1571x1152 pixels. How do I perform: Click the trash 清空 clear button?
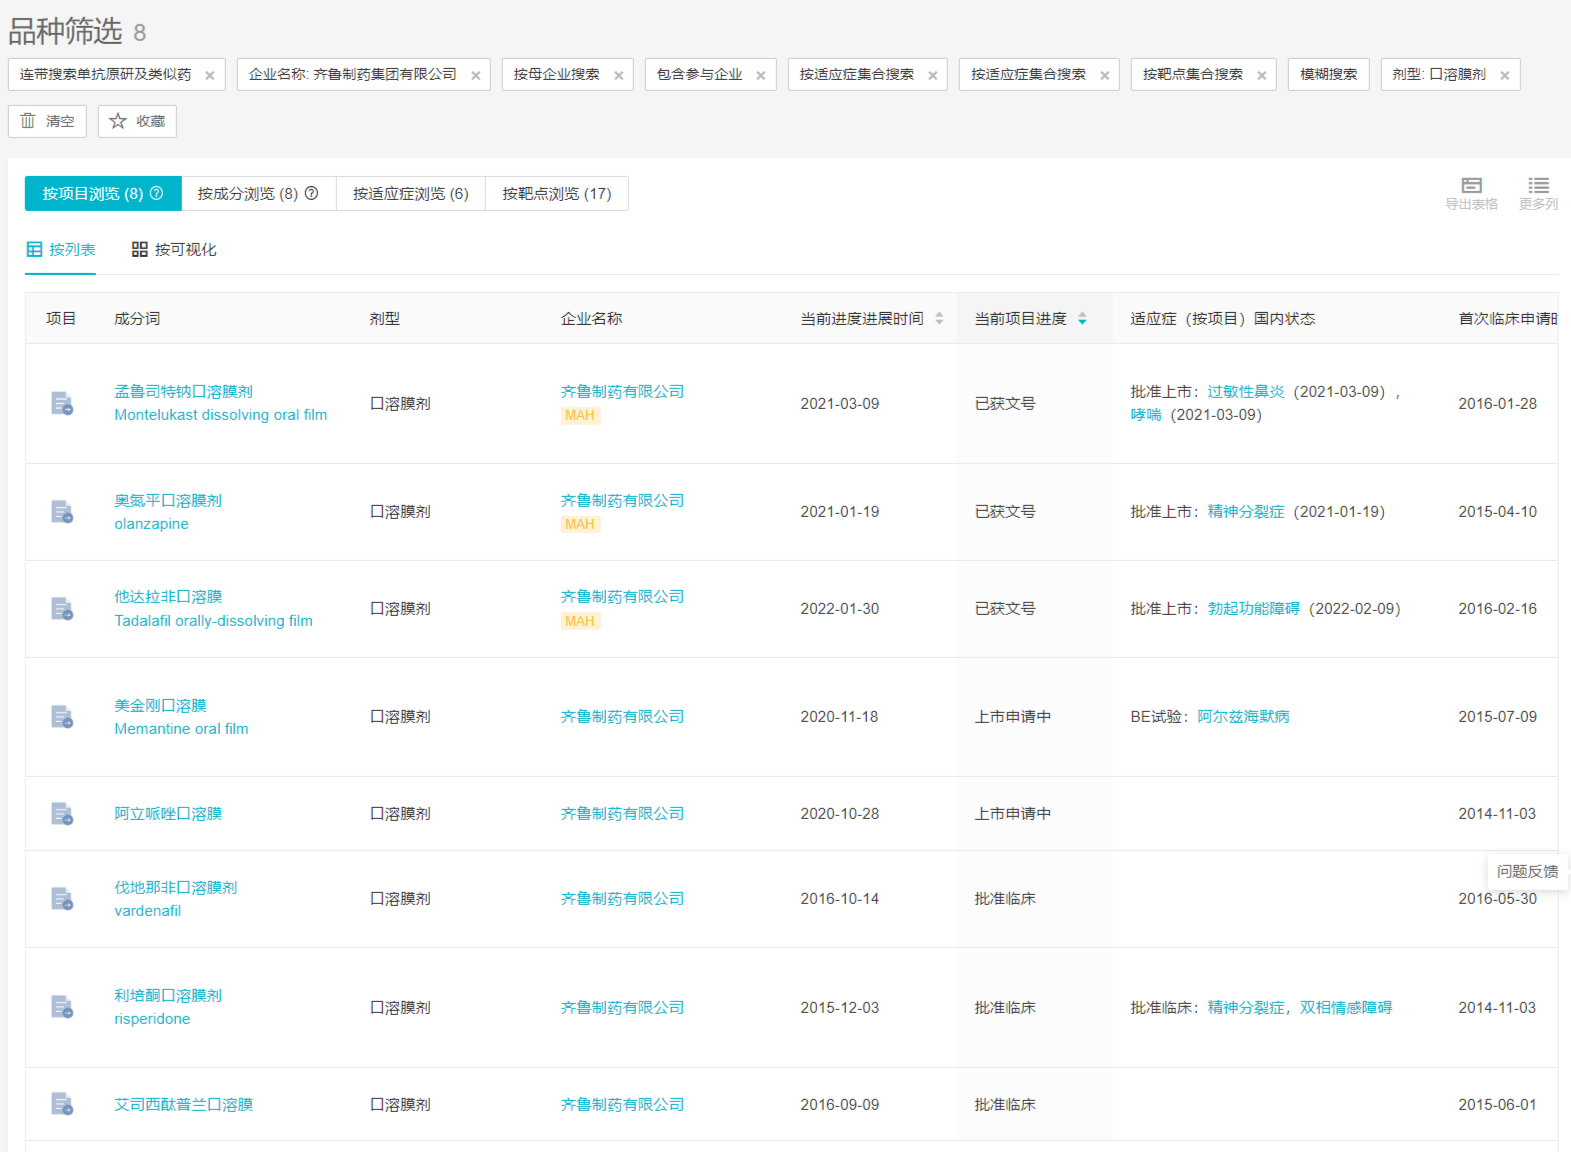[47, 121]
